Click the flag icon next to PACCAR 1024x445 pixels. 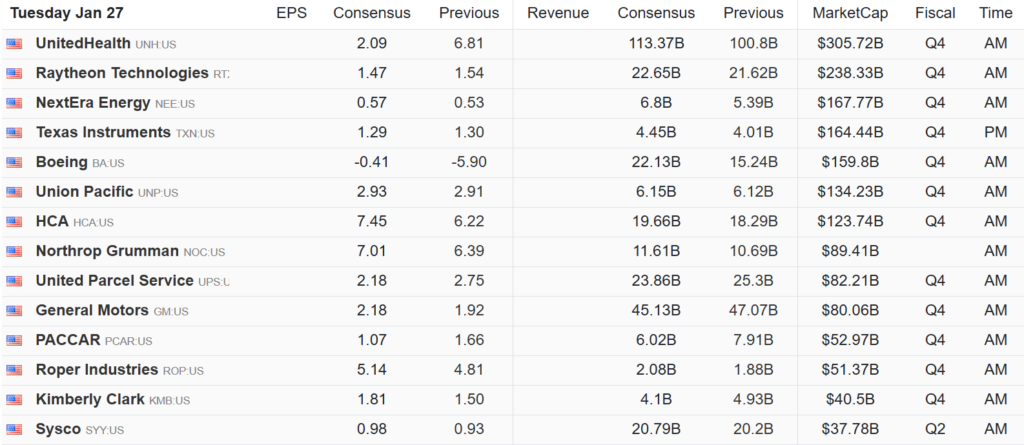click(x=14, y=341)
